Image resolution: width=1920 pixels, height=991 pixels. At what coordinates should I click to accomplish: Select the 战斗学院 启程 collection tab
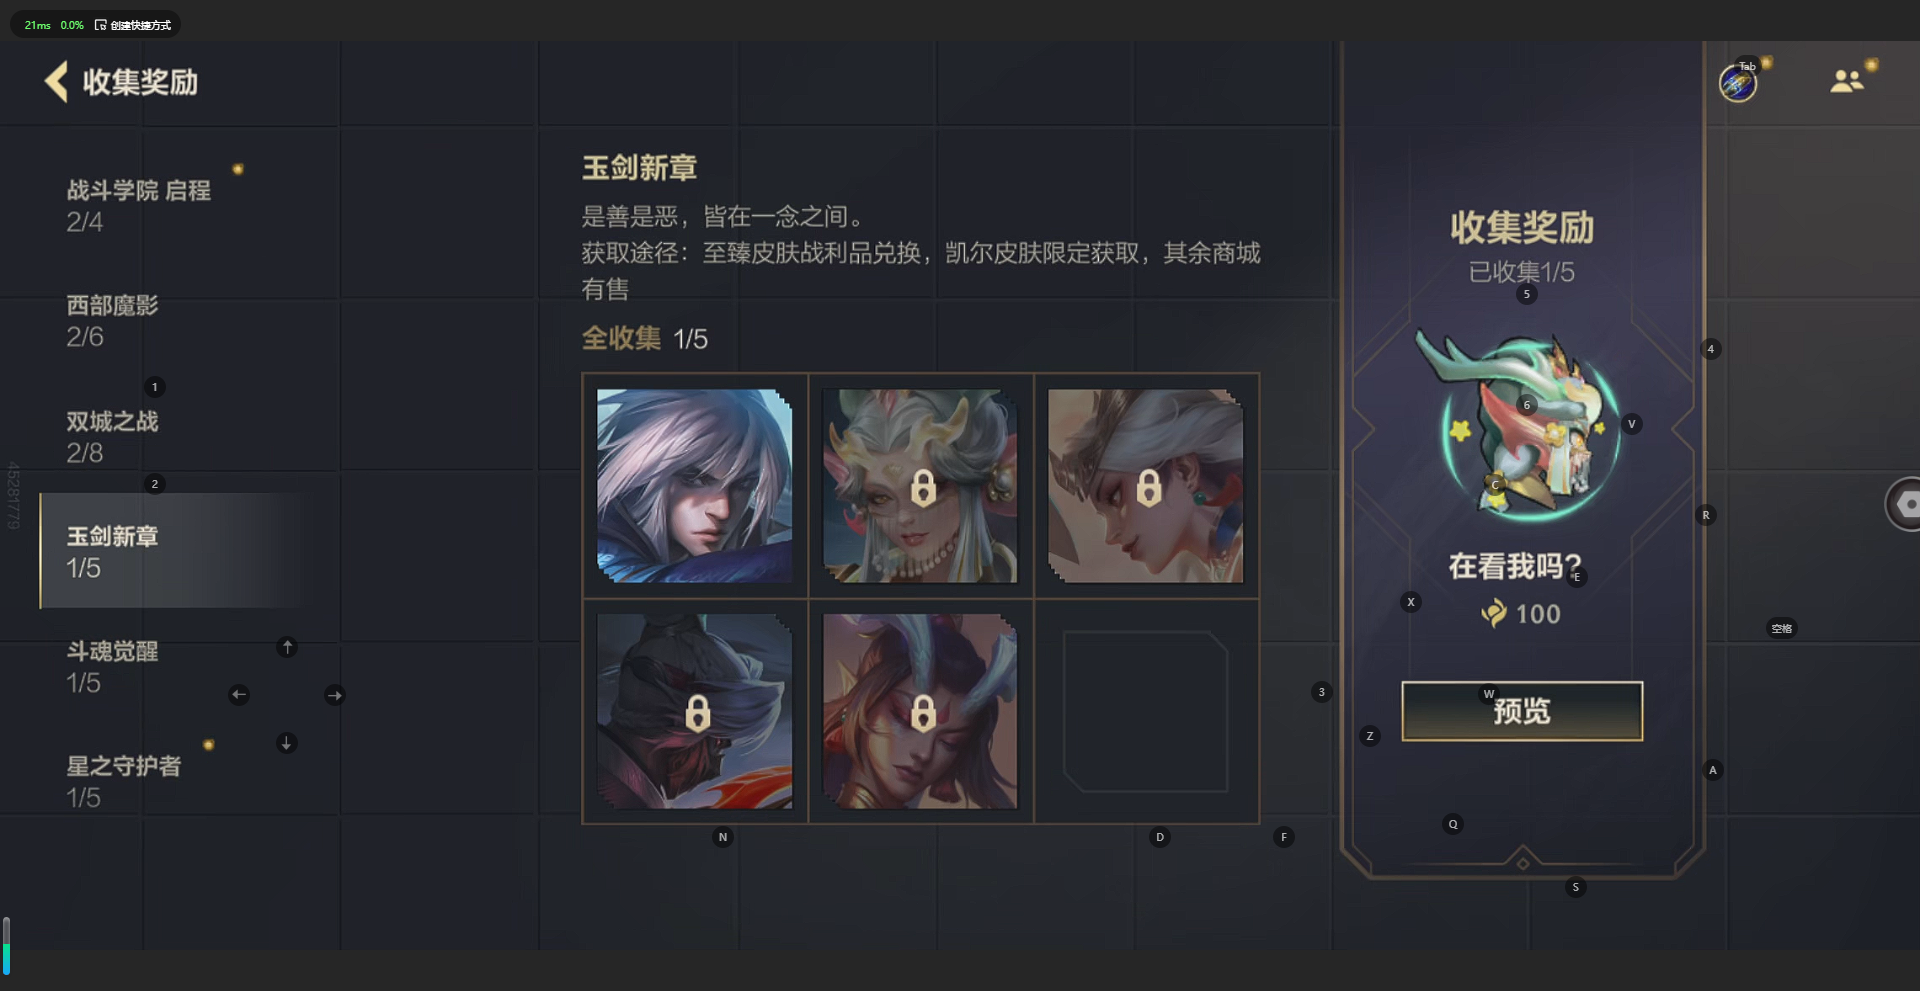pyautogui.click(x=140, y=205)
